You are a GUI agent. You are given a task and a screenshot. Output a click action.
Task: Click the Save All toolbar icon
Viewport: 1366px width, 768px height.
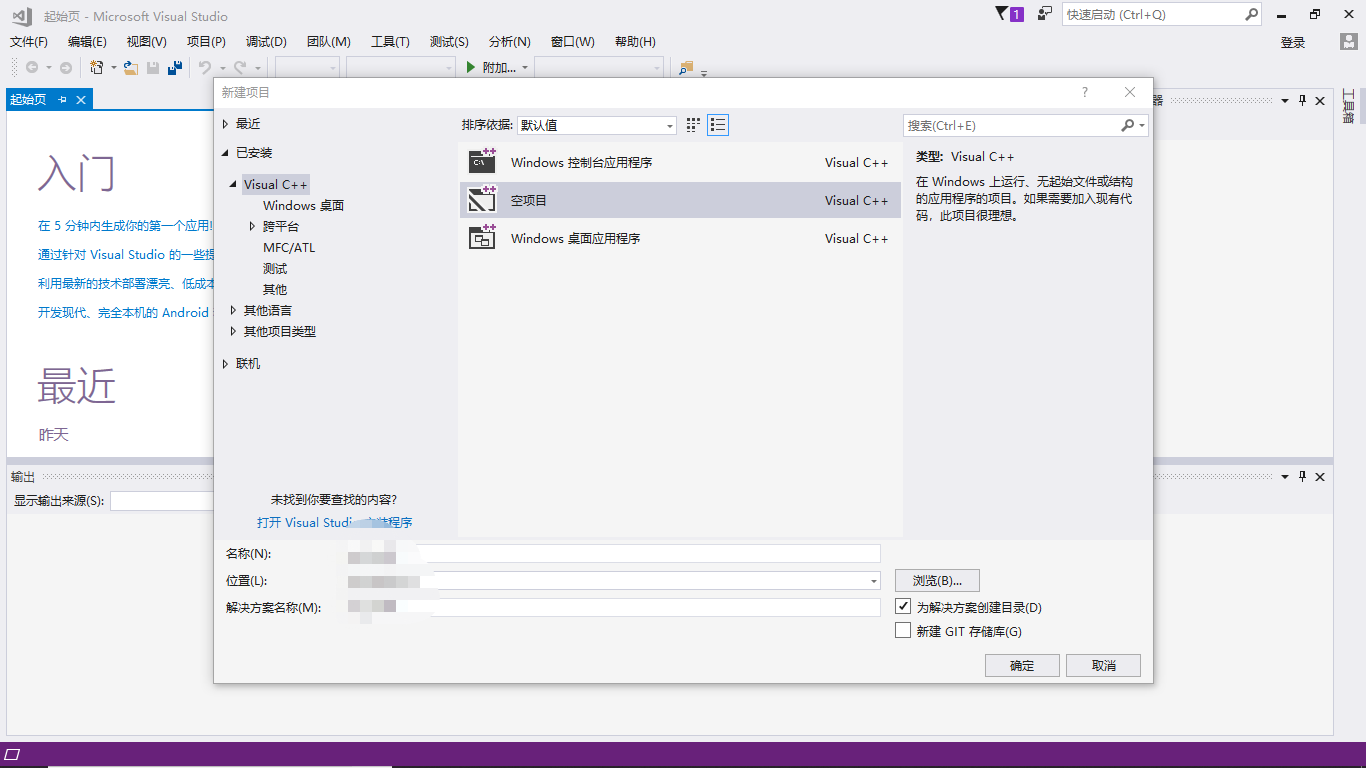[x=174, y=66]
